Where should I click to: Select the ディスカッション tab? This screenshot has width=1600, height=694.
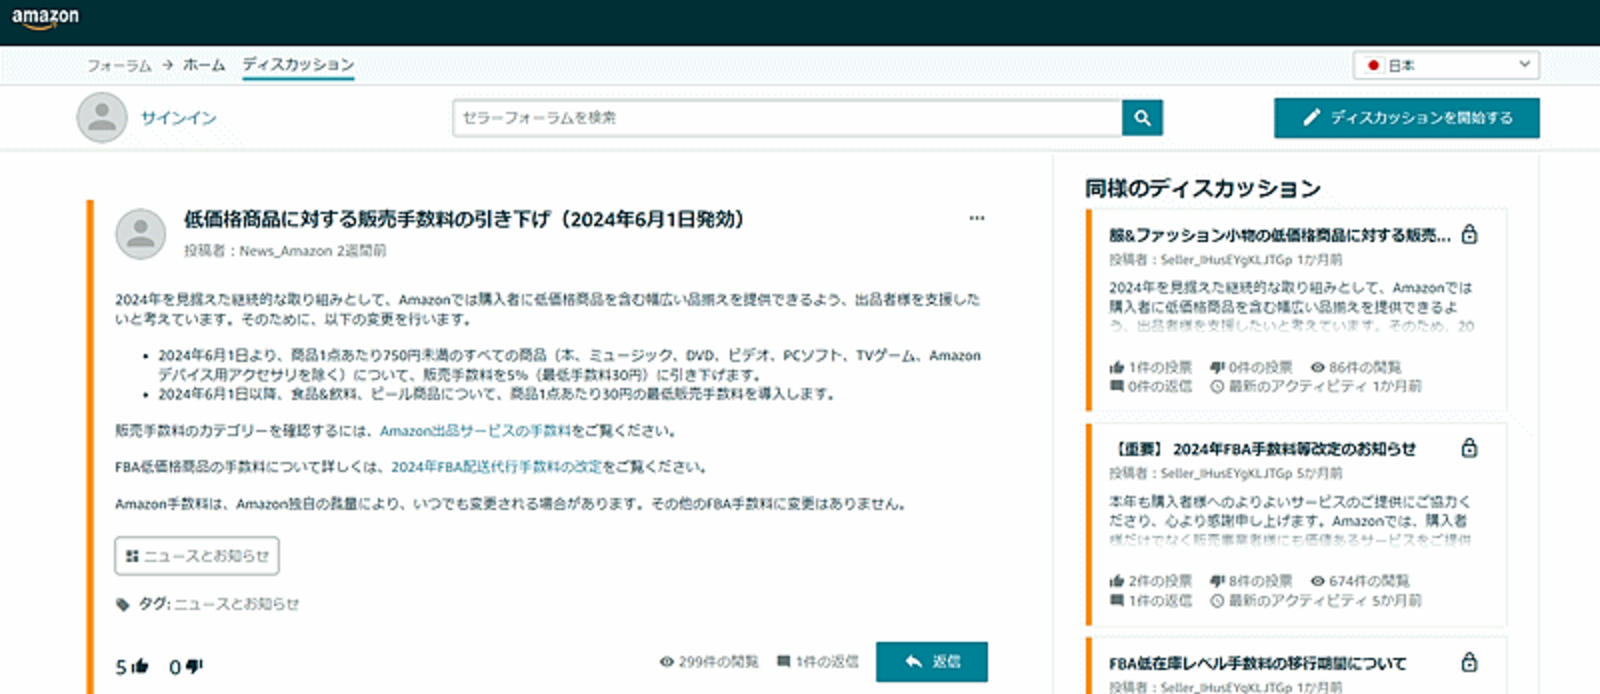click(x=298, y=65)
